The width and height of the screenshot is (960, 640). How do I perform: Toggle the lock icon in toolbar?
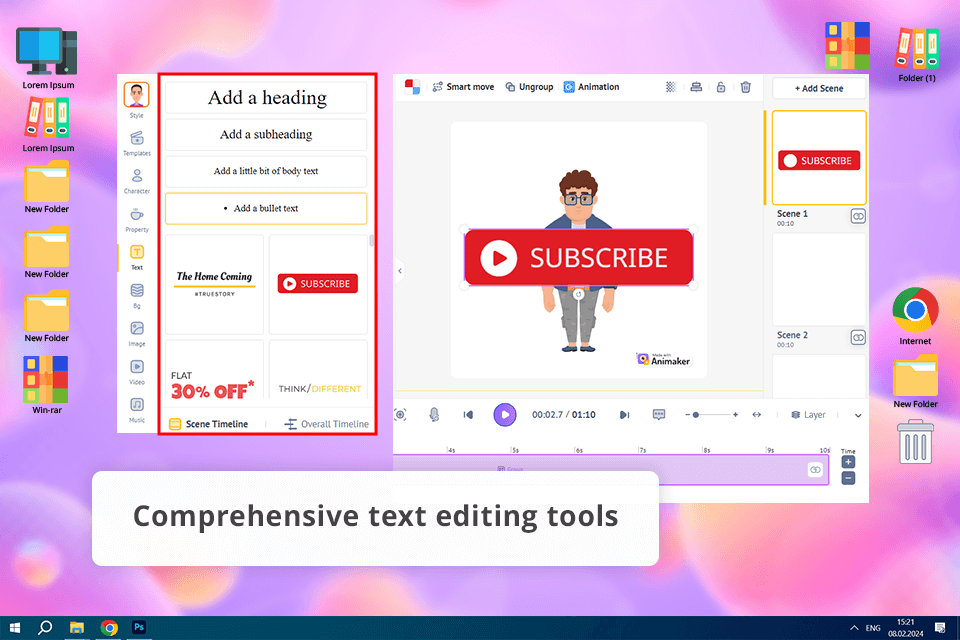tap(721, 87)
